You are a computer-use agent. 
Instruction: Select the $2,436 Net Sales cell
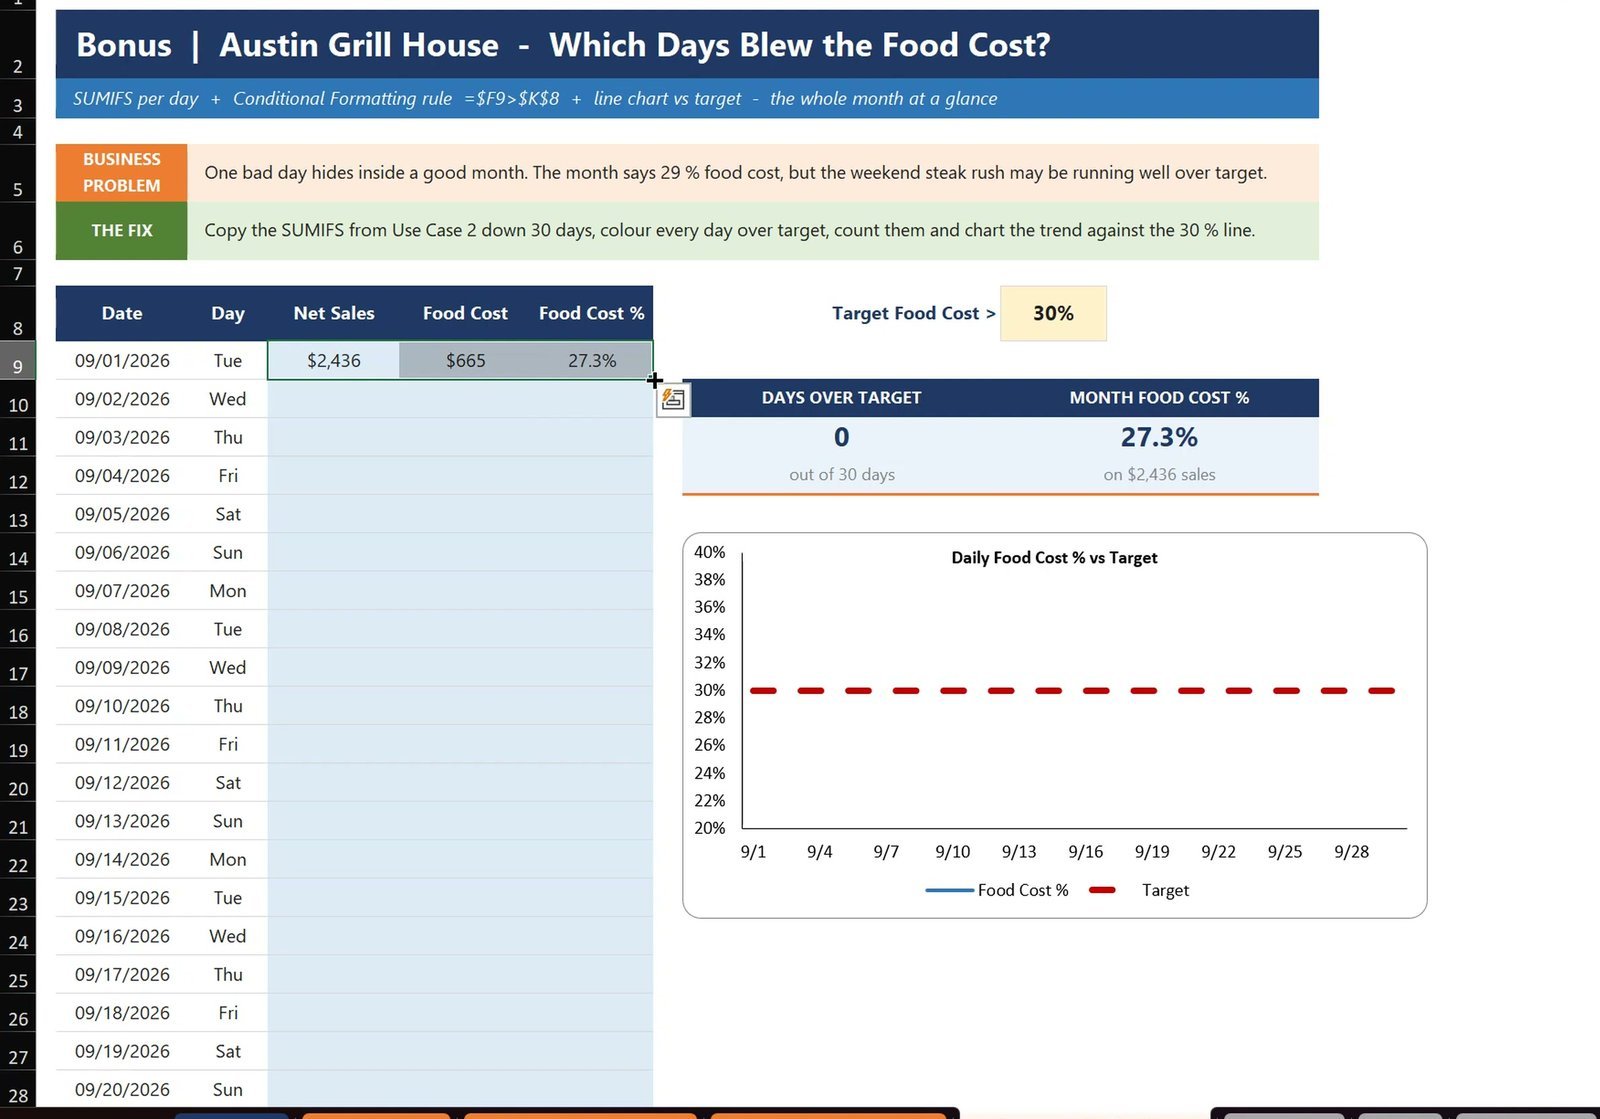click(x=334, y=360)
